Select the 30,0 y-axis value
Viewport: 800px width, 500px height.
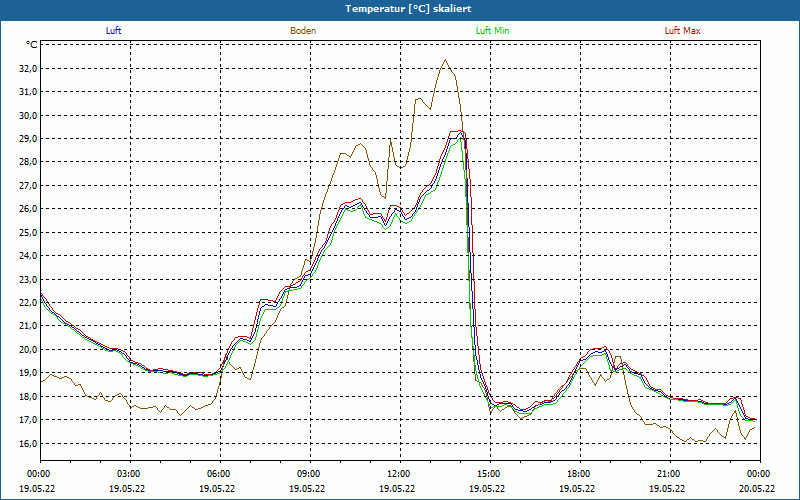28,115
